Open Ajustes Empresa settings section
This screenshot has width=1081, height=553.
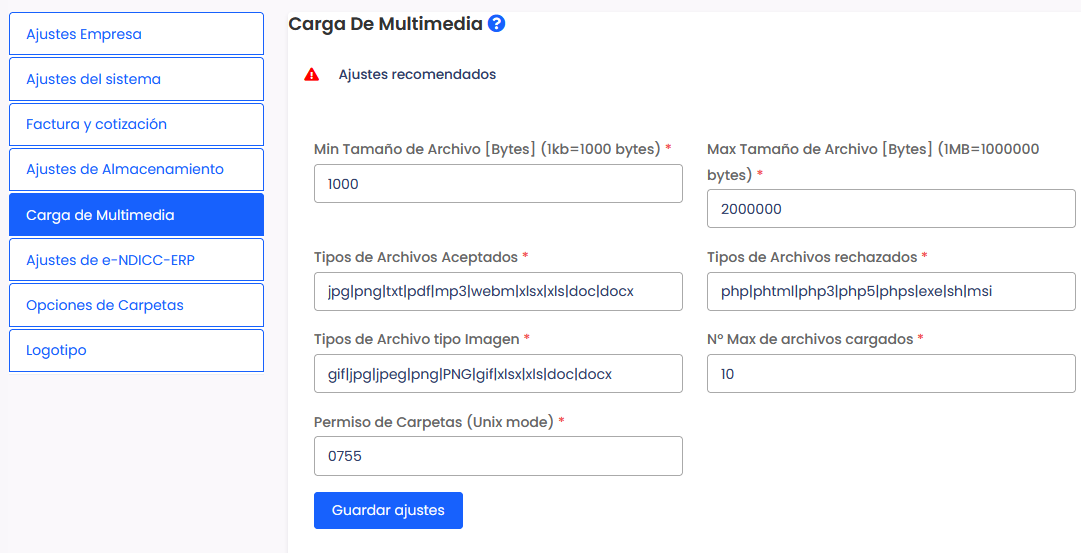click(x=136, y=34)
